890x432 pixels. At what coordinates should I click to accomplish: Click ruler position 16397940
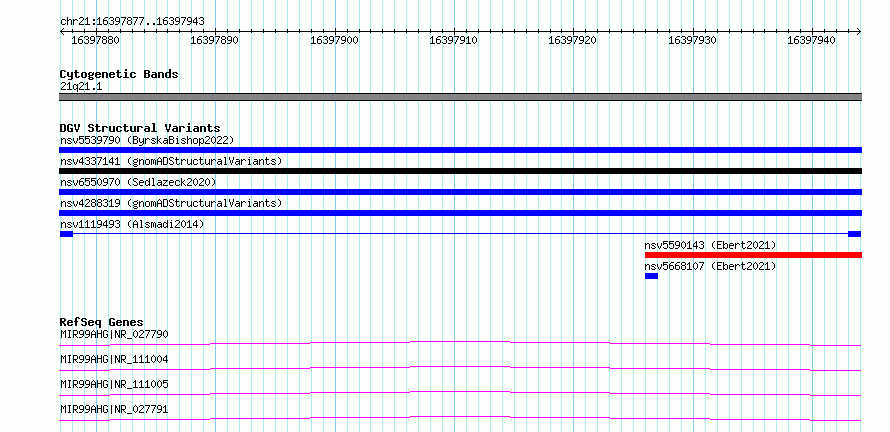click(x=812, y=41)
